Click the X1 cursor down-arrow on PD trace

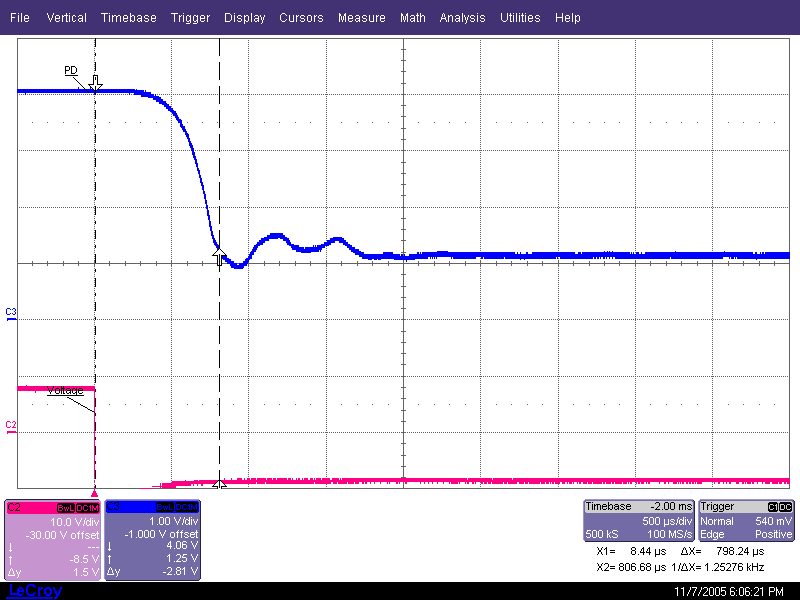tap(95, 84)
